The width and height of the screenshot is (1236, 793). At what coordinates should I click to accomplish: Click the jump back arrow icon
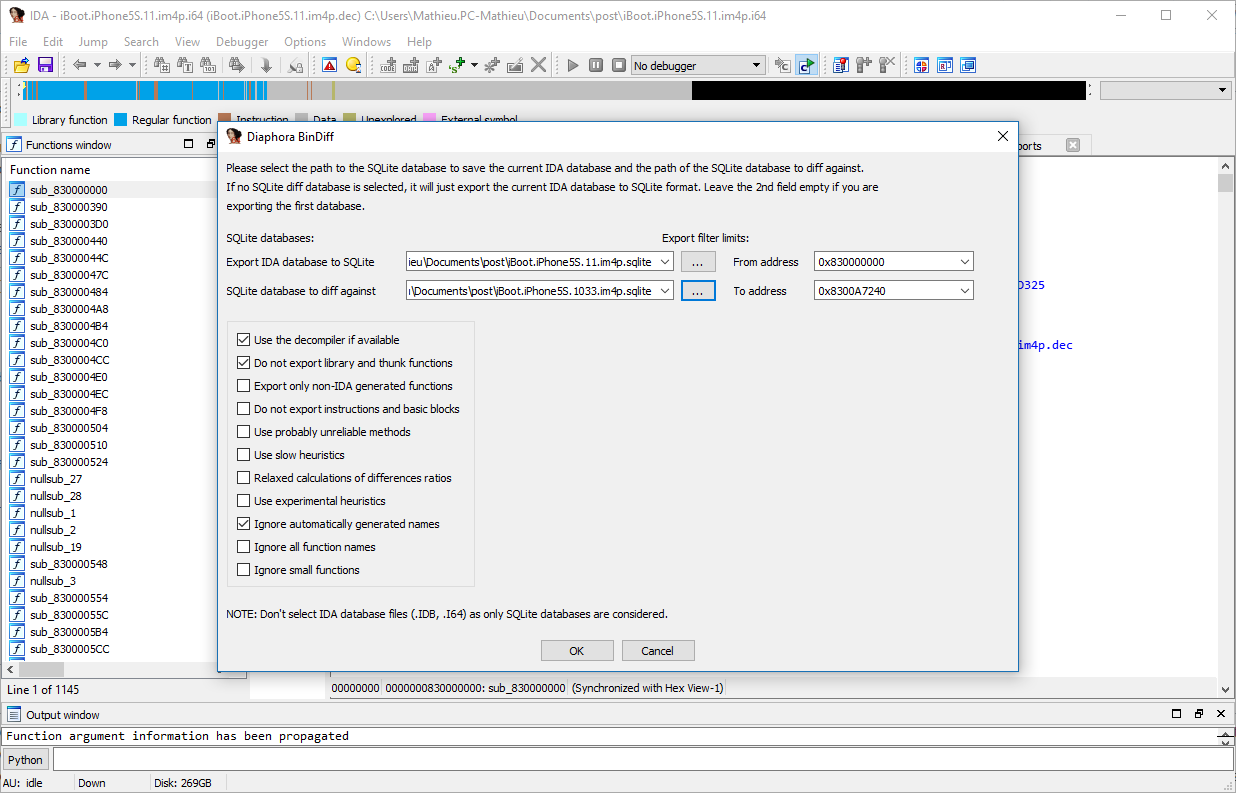(x=80, y=65)
